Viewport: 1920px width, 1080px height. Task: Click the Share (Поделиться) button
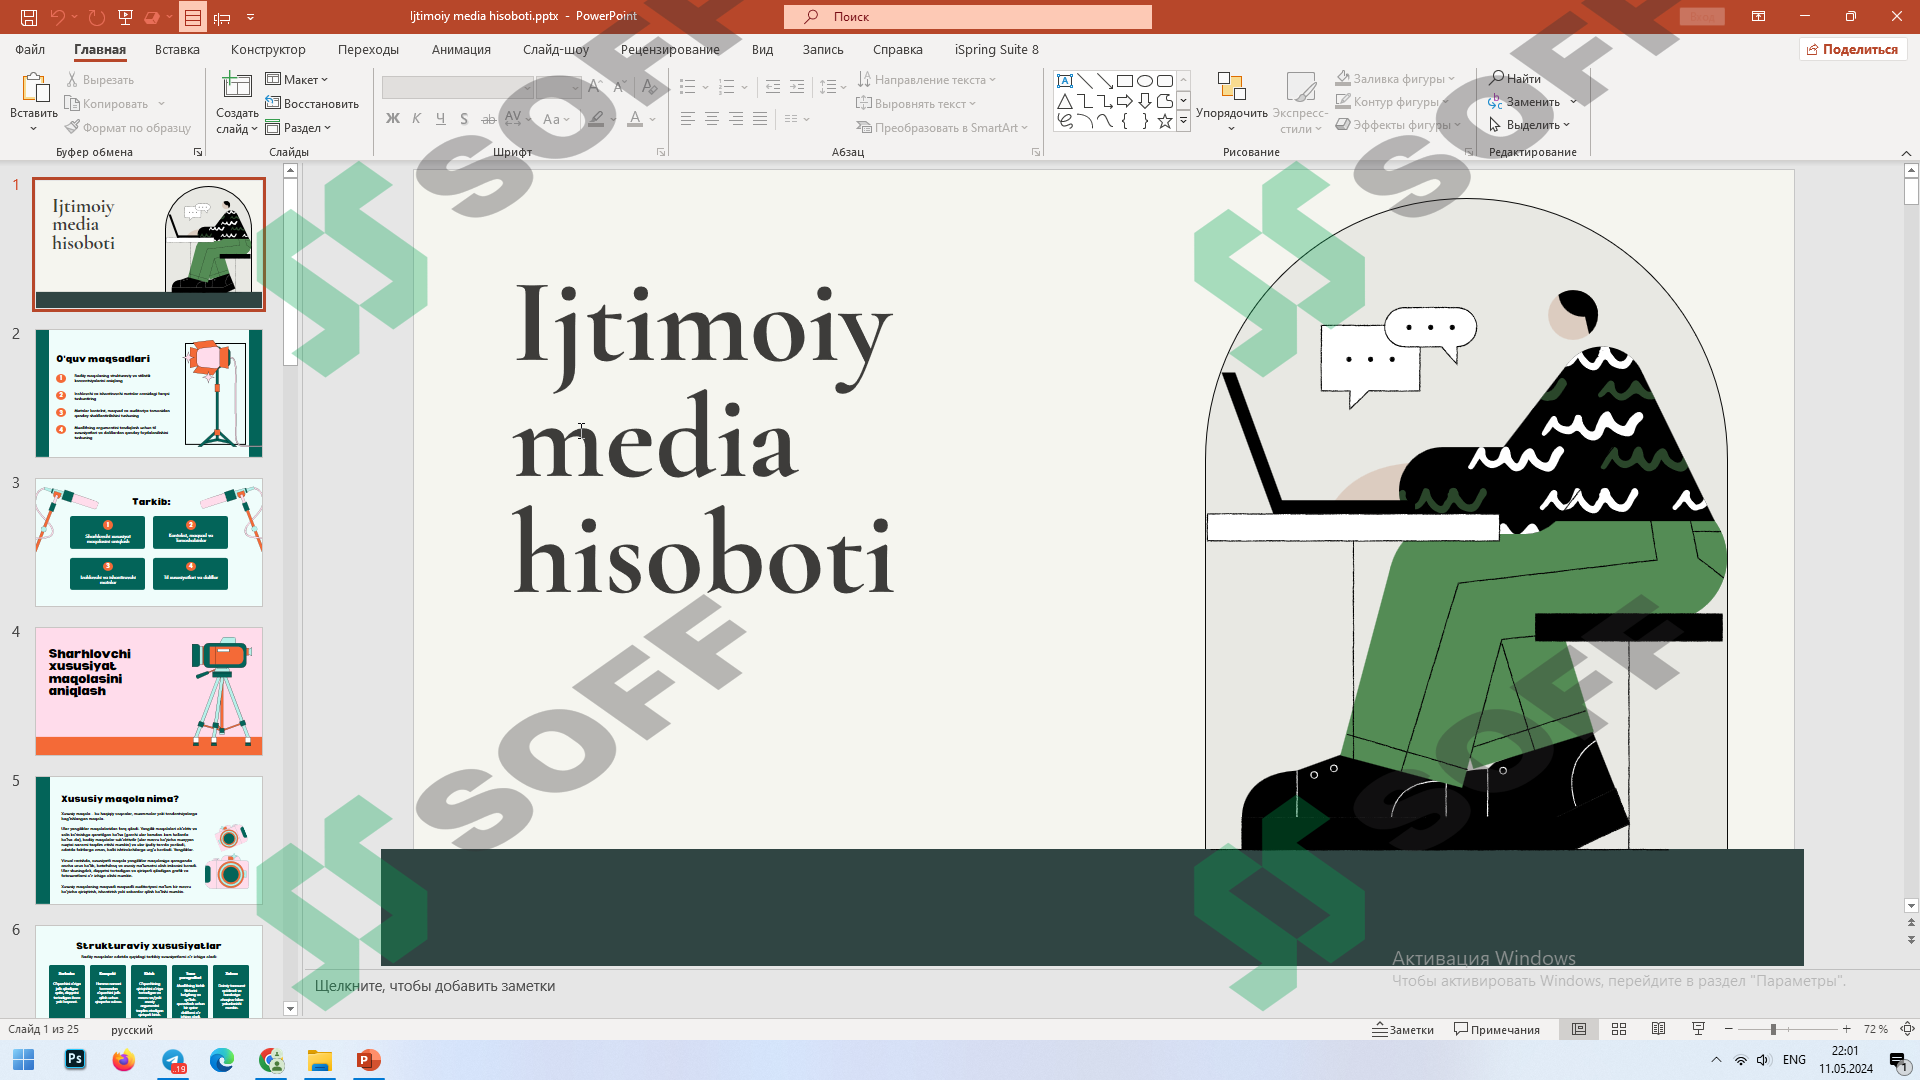(1853, 49)
